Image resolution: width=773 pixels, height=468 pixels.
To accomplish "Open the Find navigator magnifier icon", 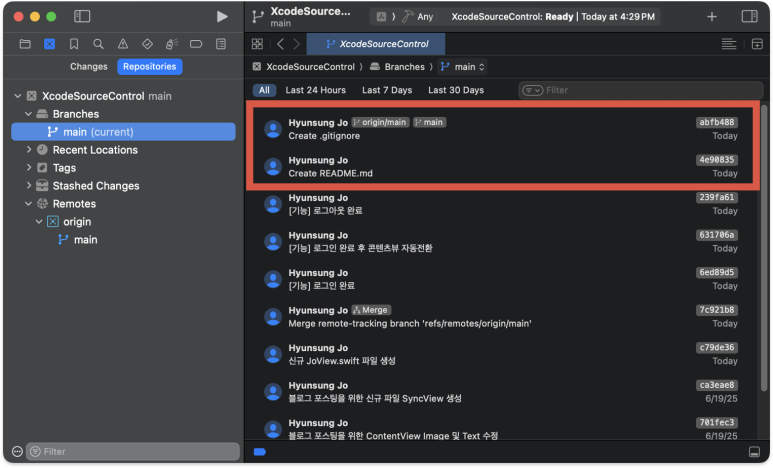I will 98,44.
